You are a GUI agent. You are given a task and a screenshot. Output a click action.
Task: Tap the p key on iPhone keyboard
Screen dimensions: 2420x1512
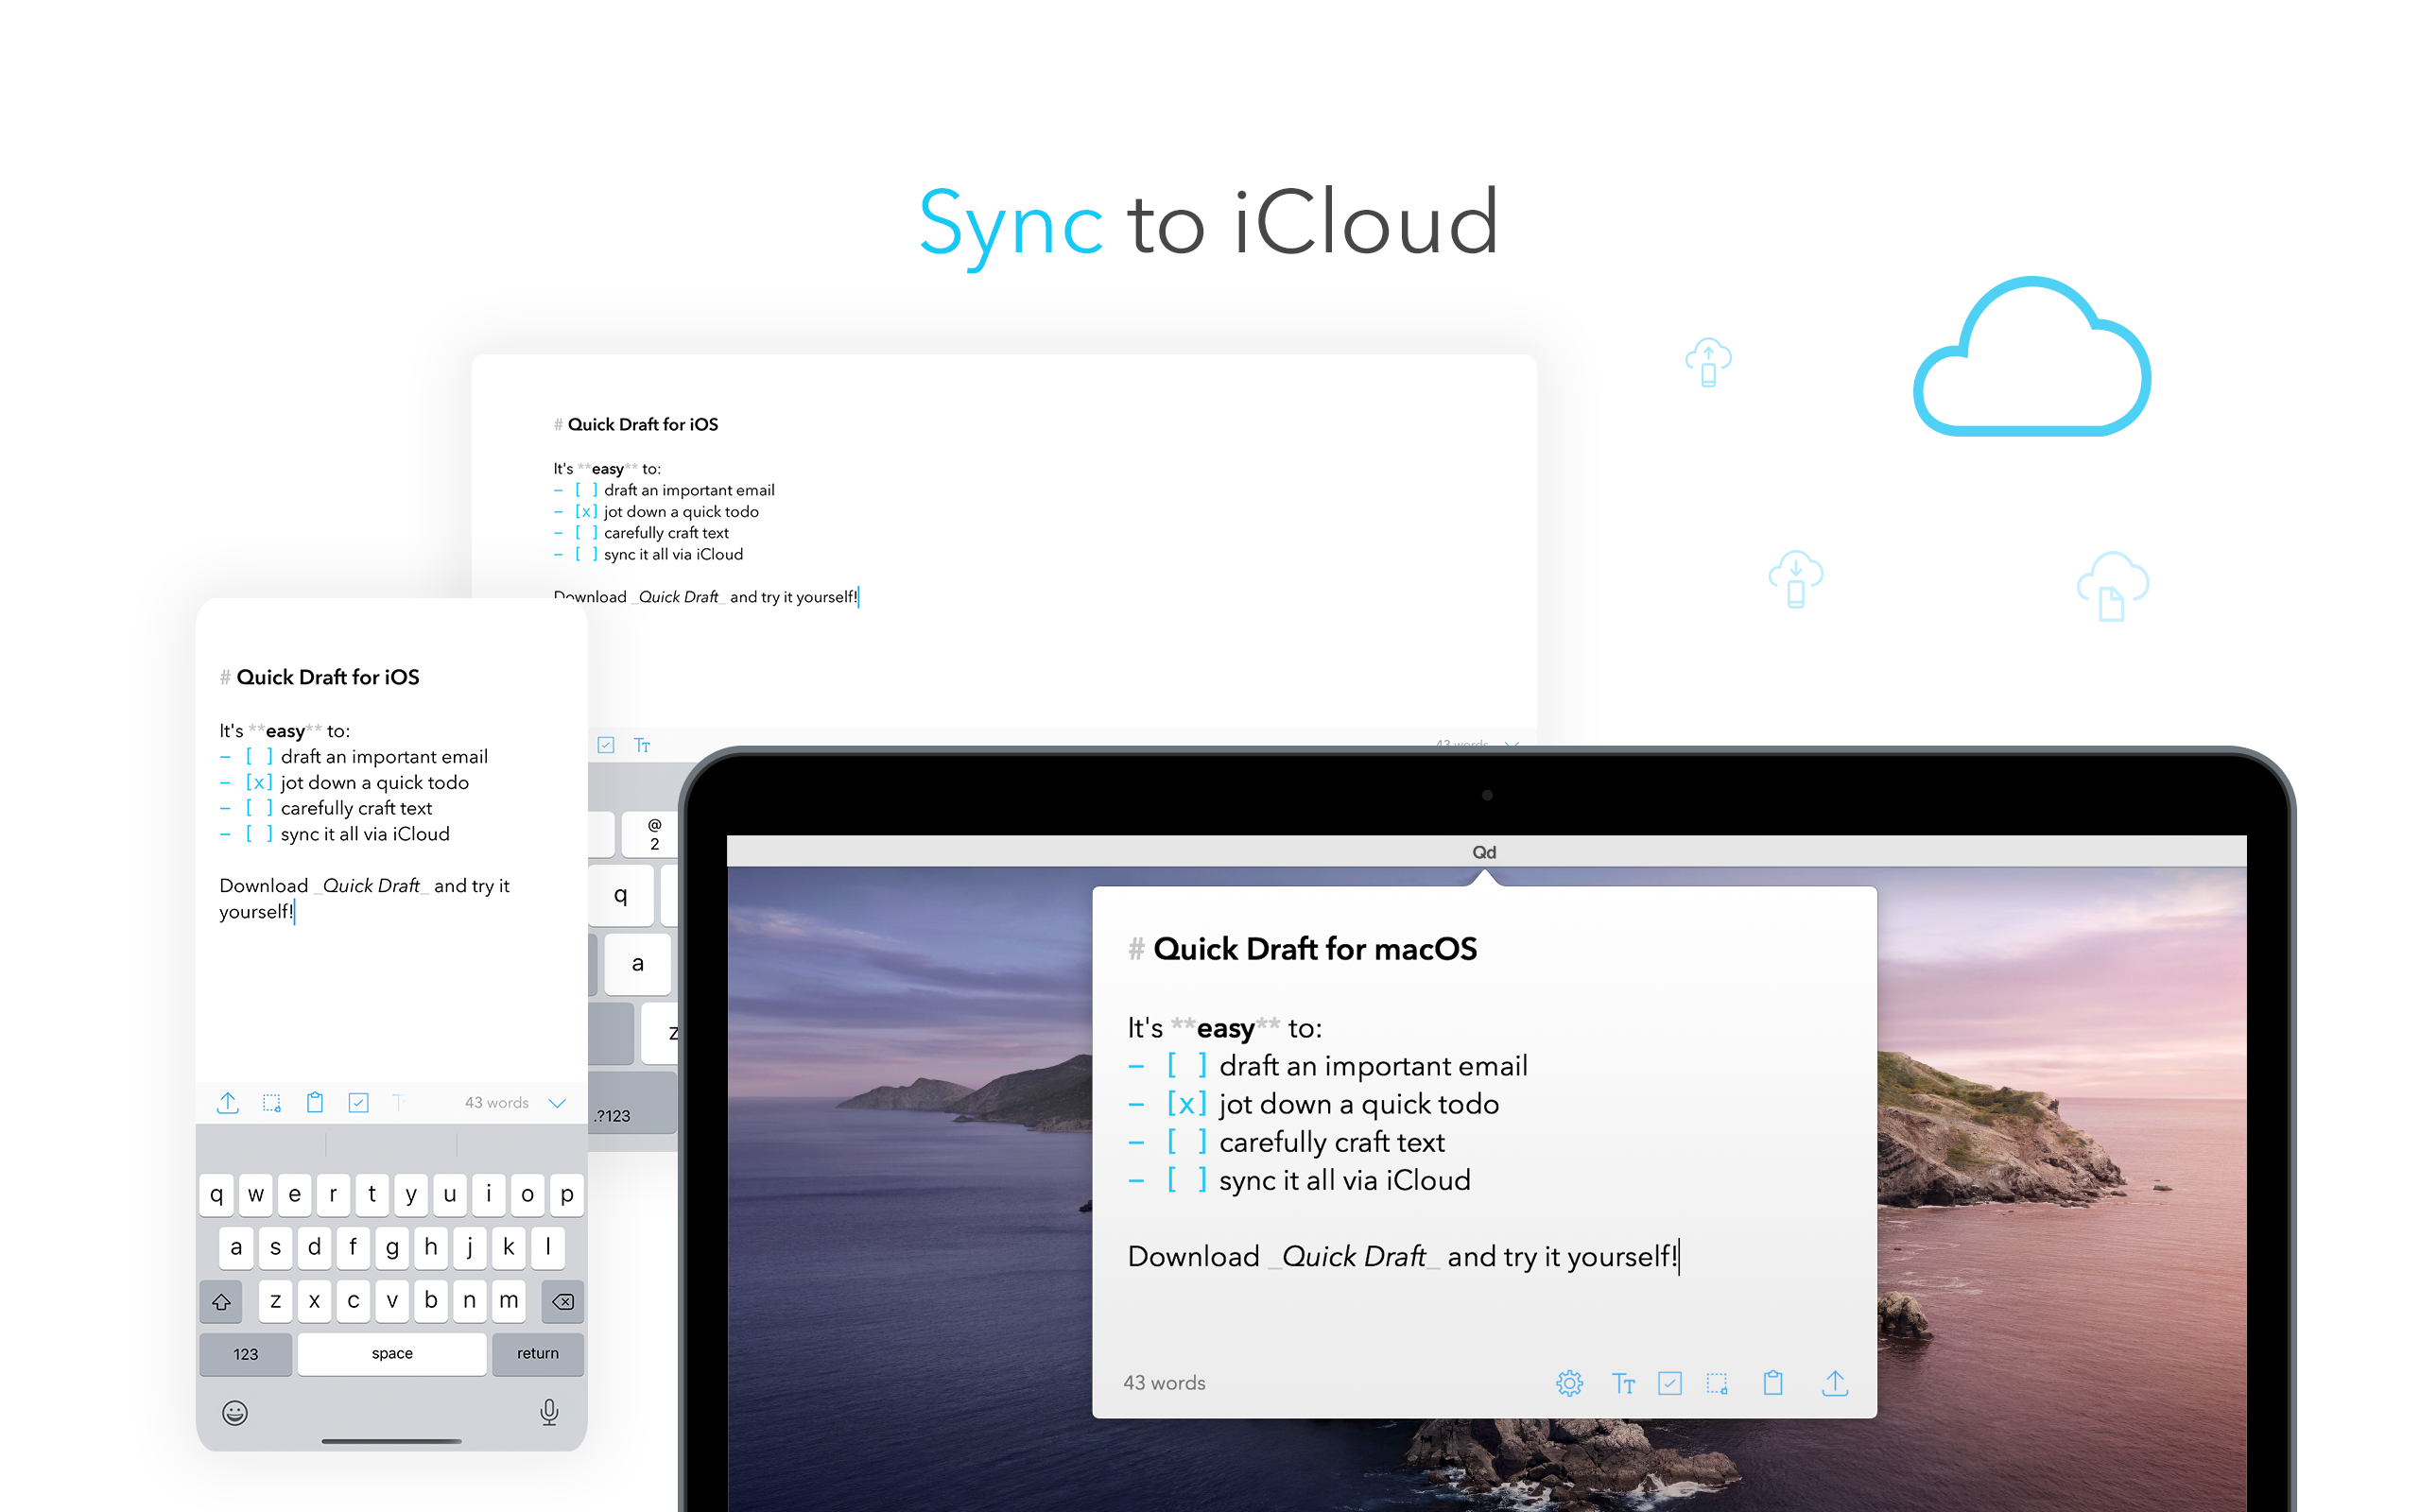click(x=567, y=1195)
